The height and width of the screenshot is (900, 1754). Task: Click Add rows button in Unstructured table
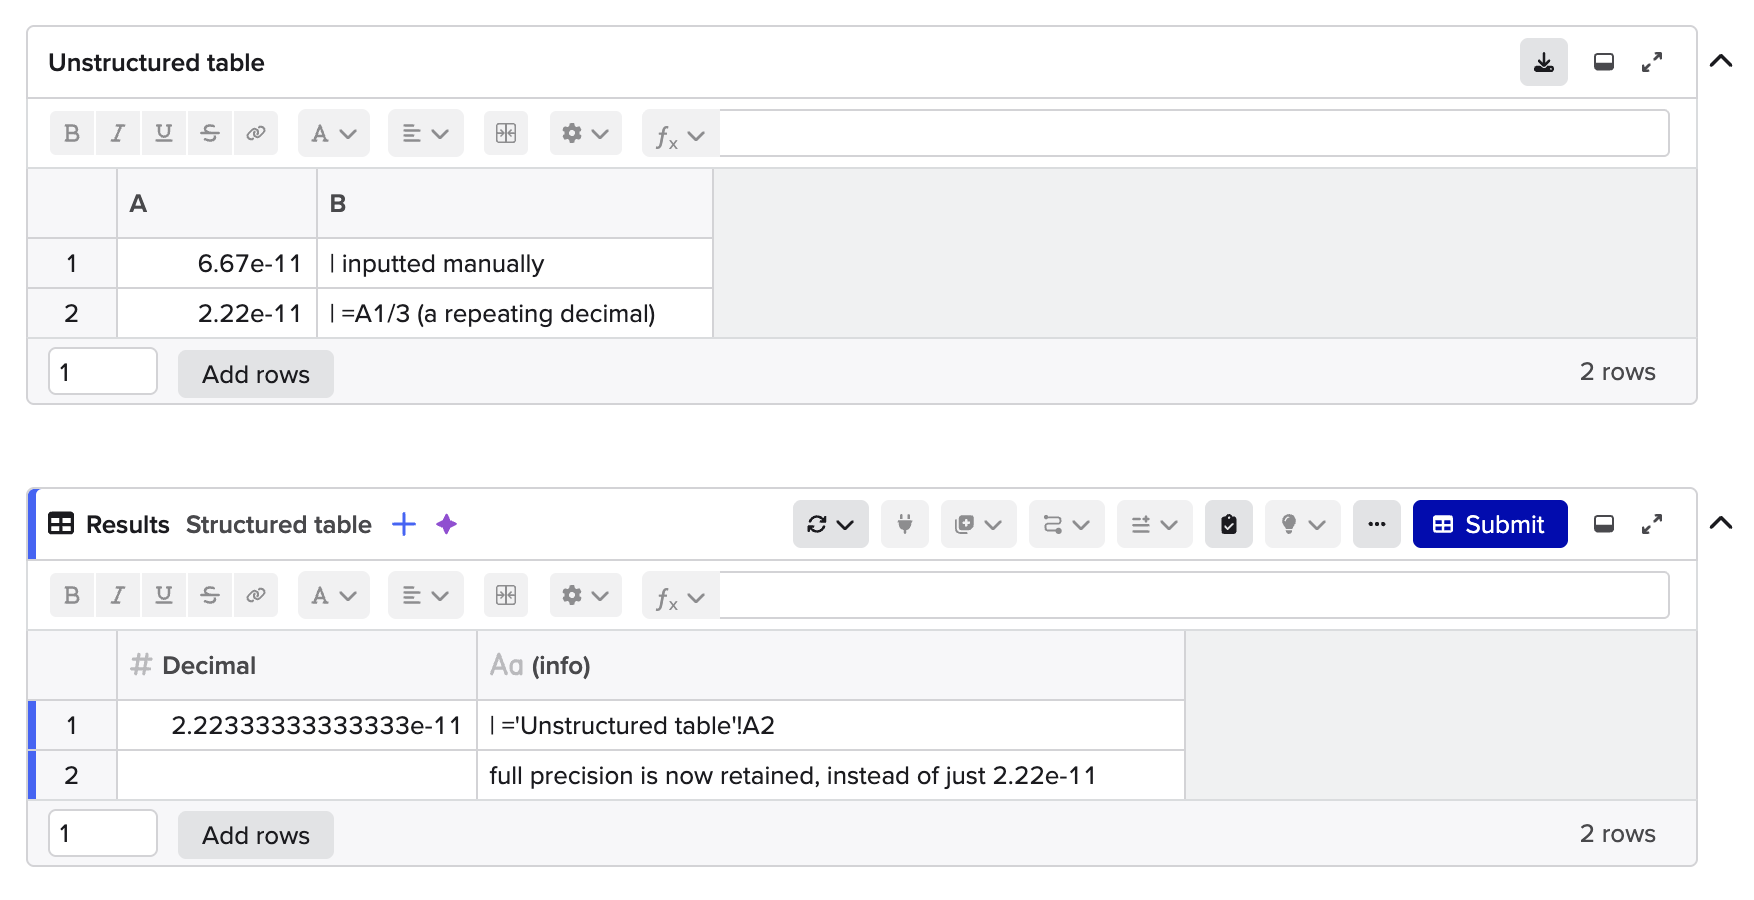point(256,374)
